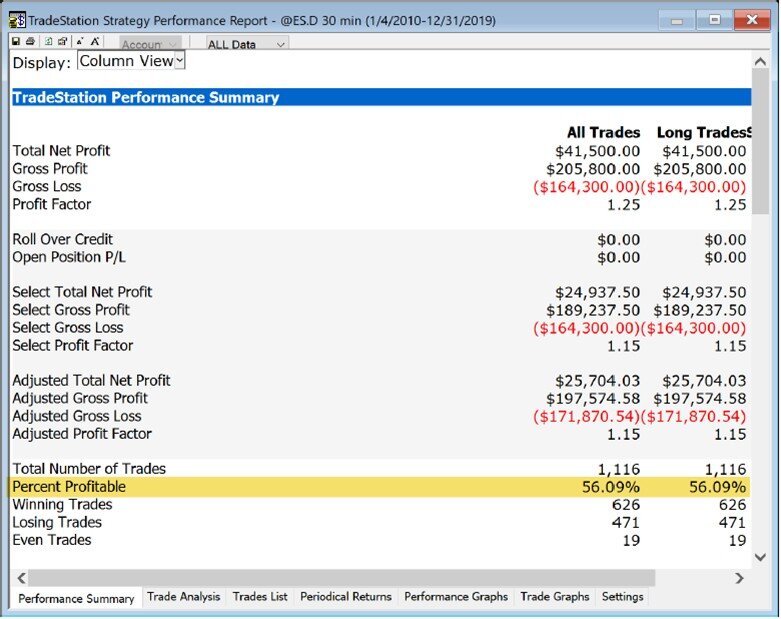This screenshot has height=619, width=781.
Task: Click the All Trades $41,500.00 net profit value
Action: pyautogui.click(x=598, y=151)
